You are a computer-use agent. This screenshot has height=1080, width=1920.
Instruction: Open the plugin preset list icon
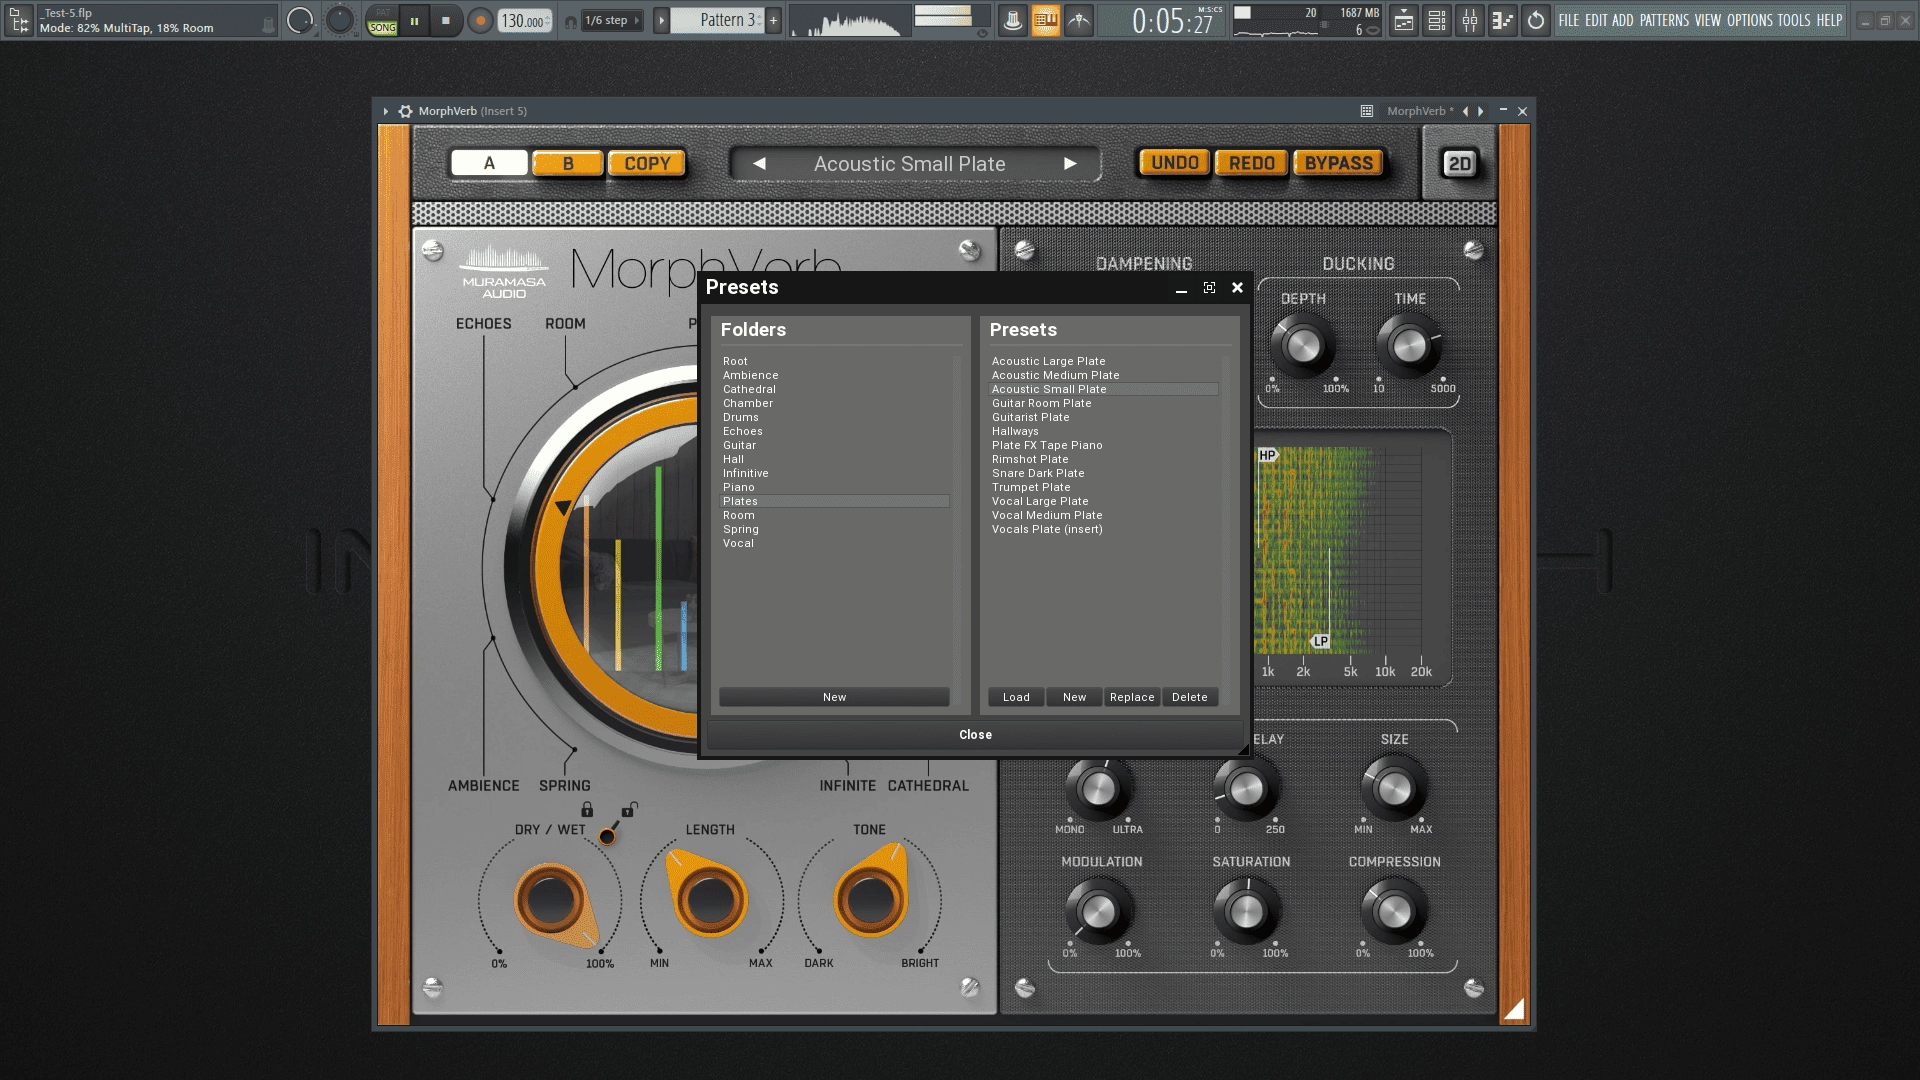point(1367,111)
